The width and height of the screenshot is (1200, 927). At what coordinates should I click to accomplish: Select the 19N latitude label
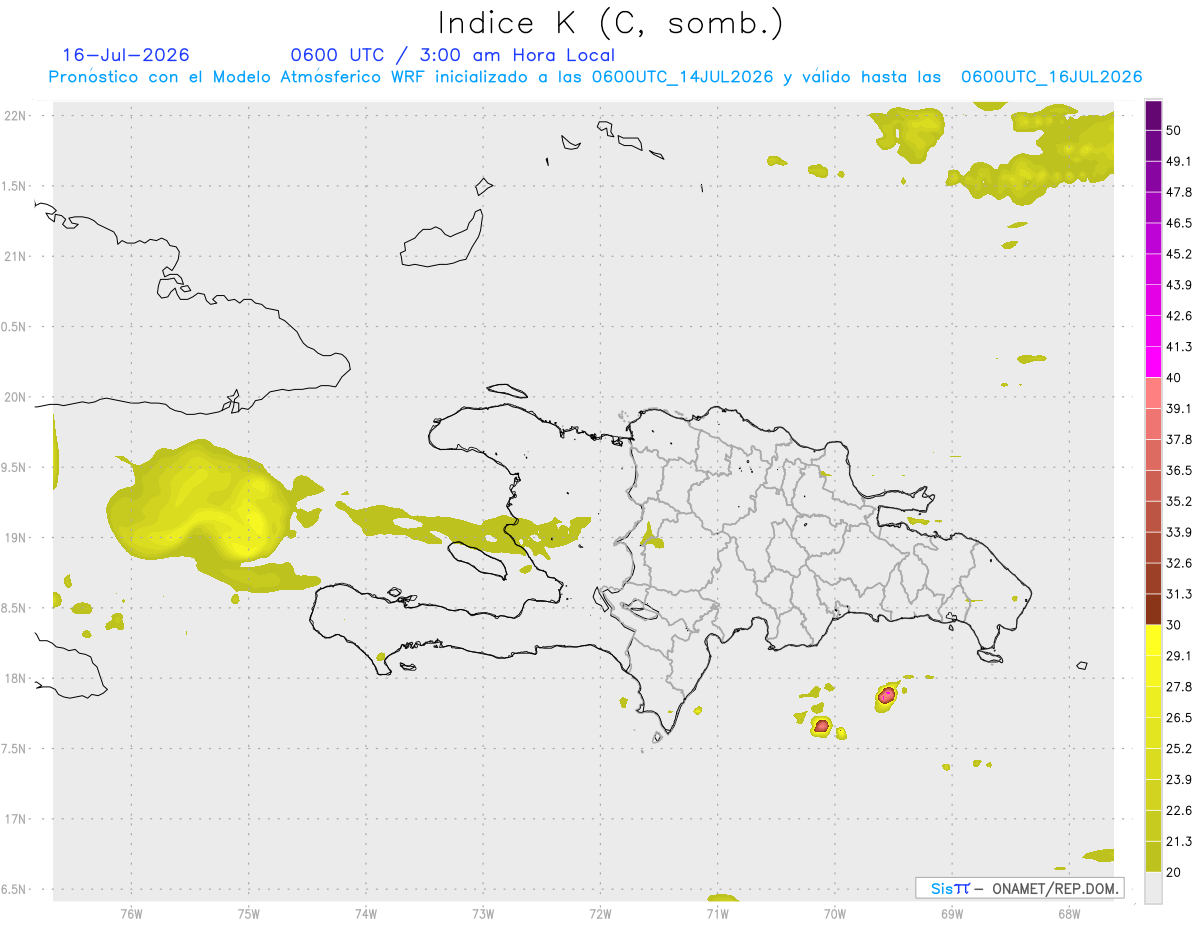[17, 538]
